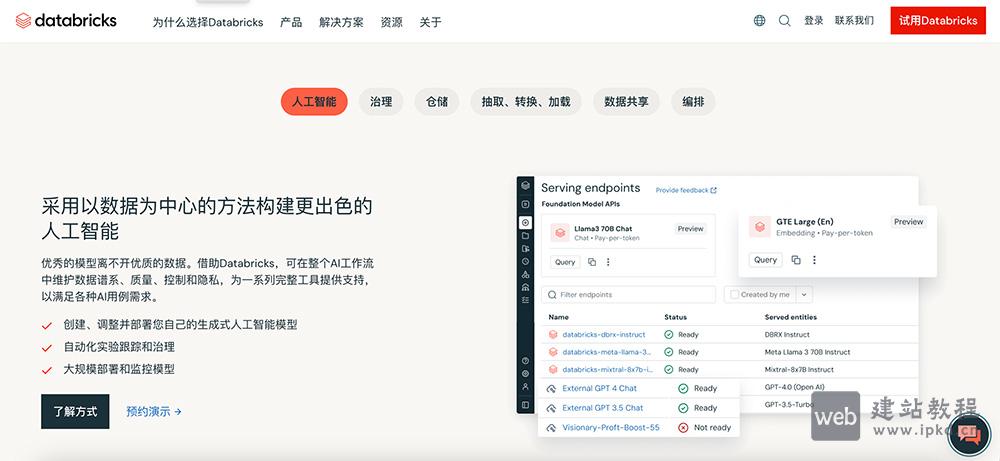Screen dimensions: 1000x461
Task: Open kebab menu on Llama3 70B Chat card
Action: point(608,262)
